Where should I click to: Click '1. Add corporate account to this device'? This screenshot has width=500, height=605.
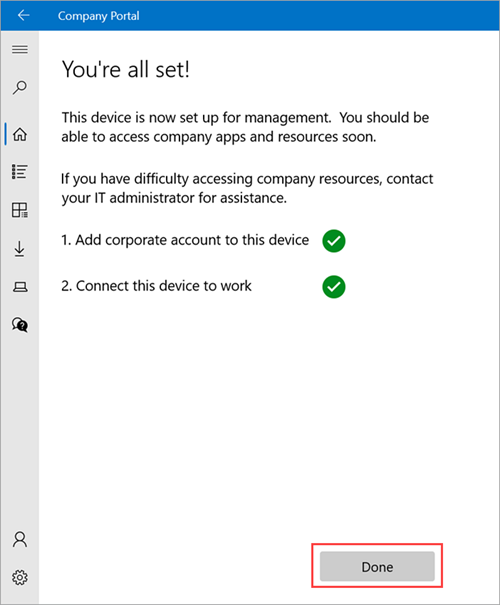[x=185, y=240]
